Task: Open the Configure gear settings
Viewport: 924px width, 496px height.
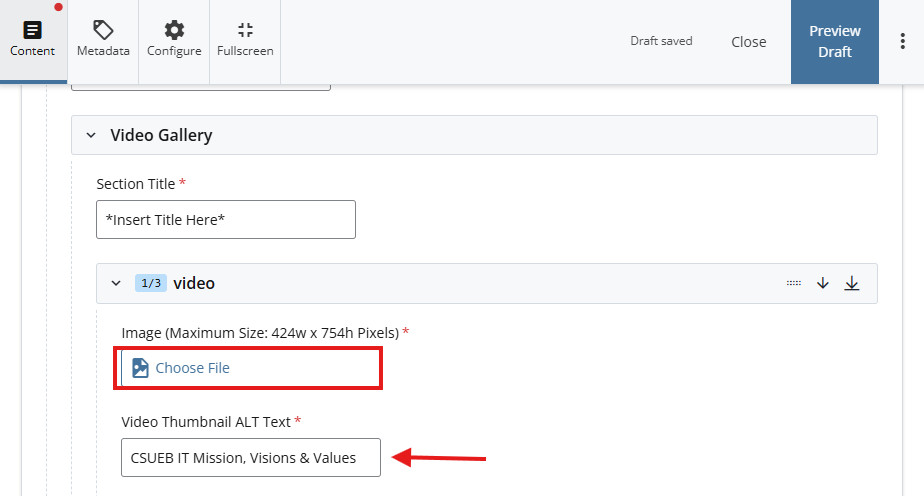Action: pos(174,40)
